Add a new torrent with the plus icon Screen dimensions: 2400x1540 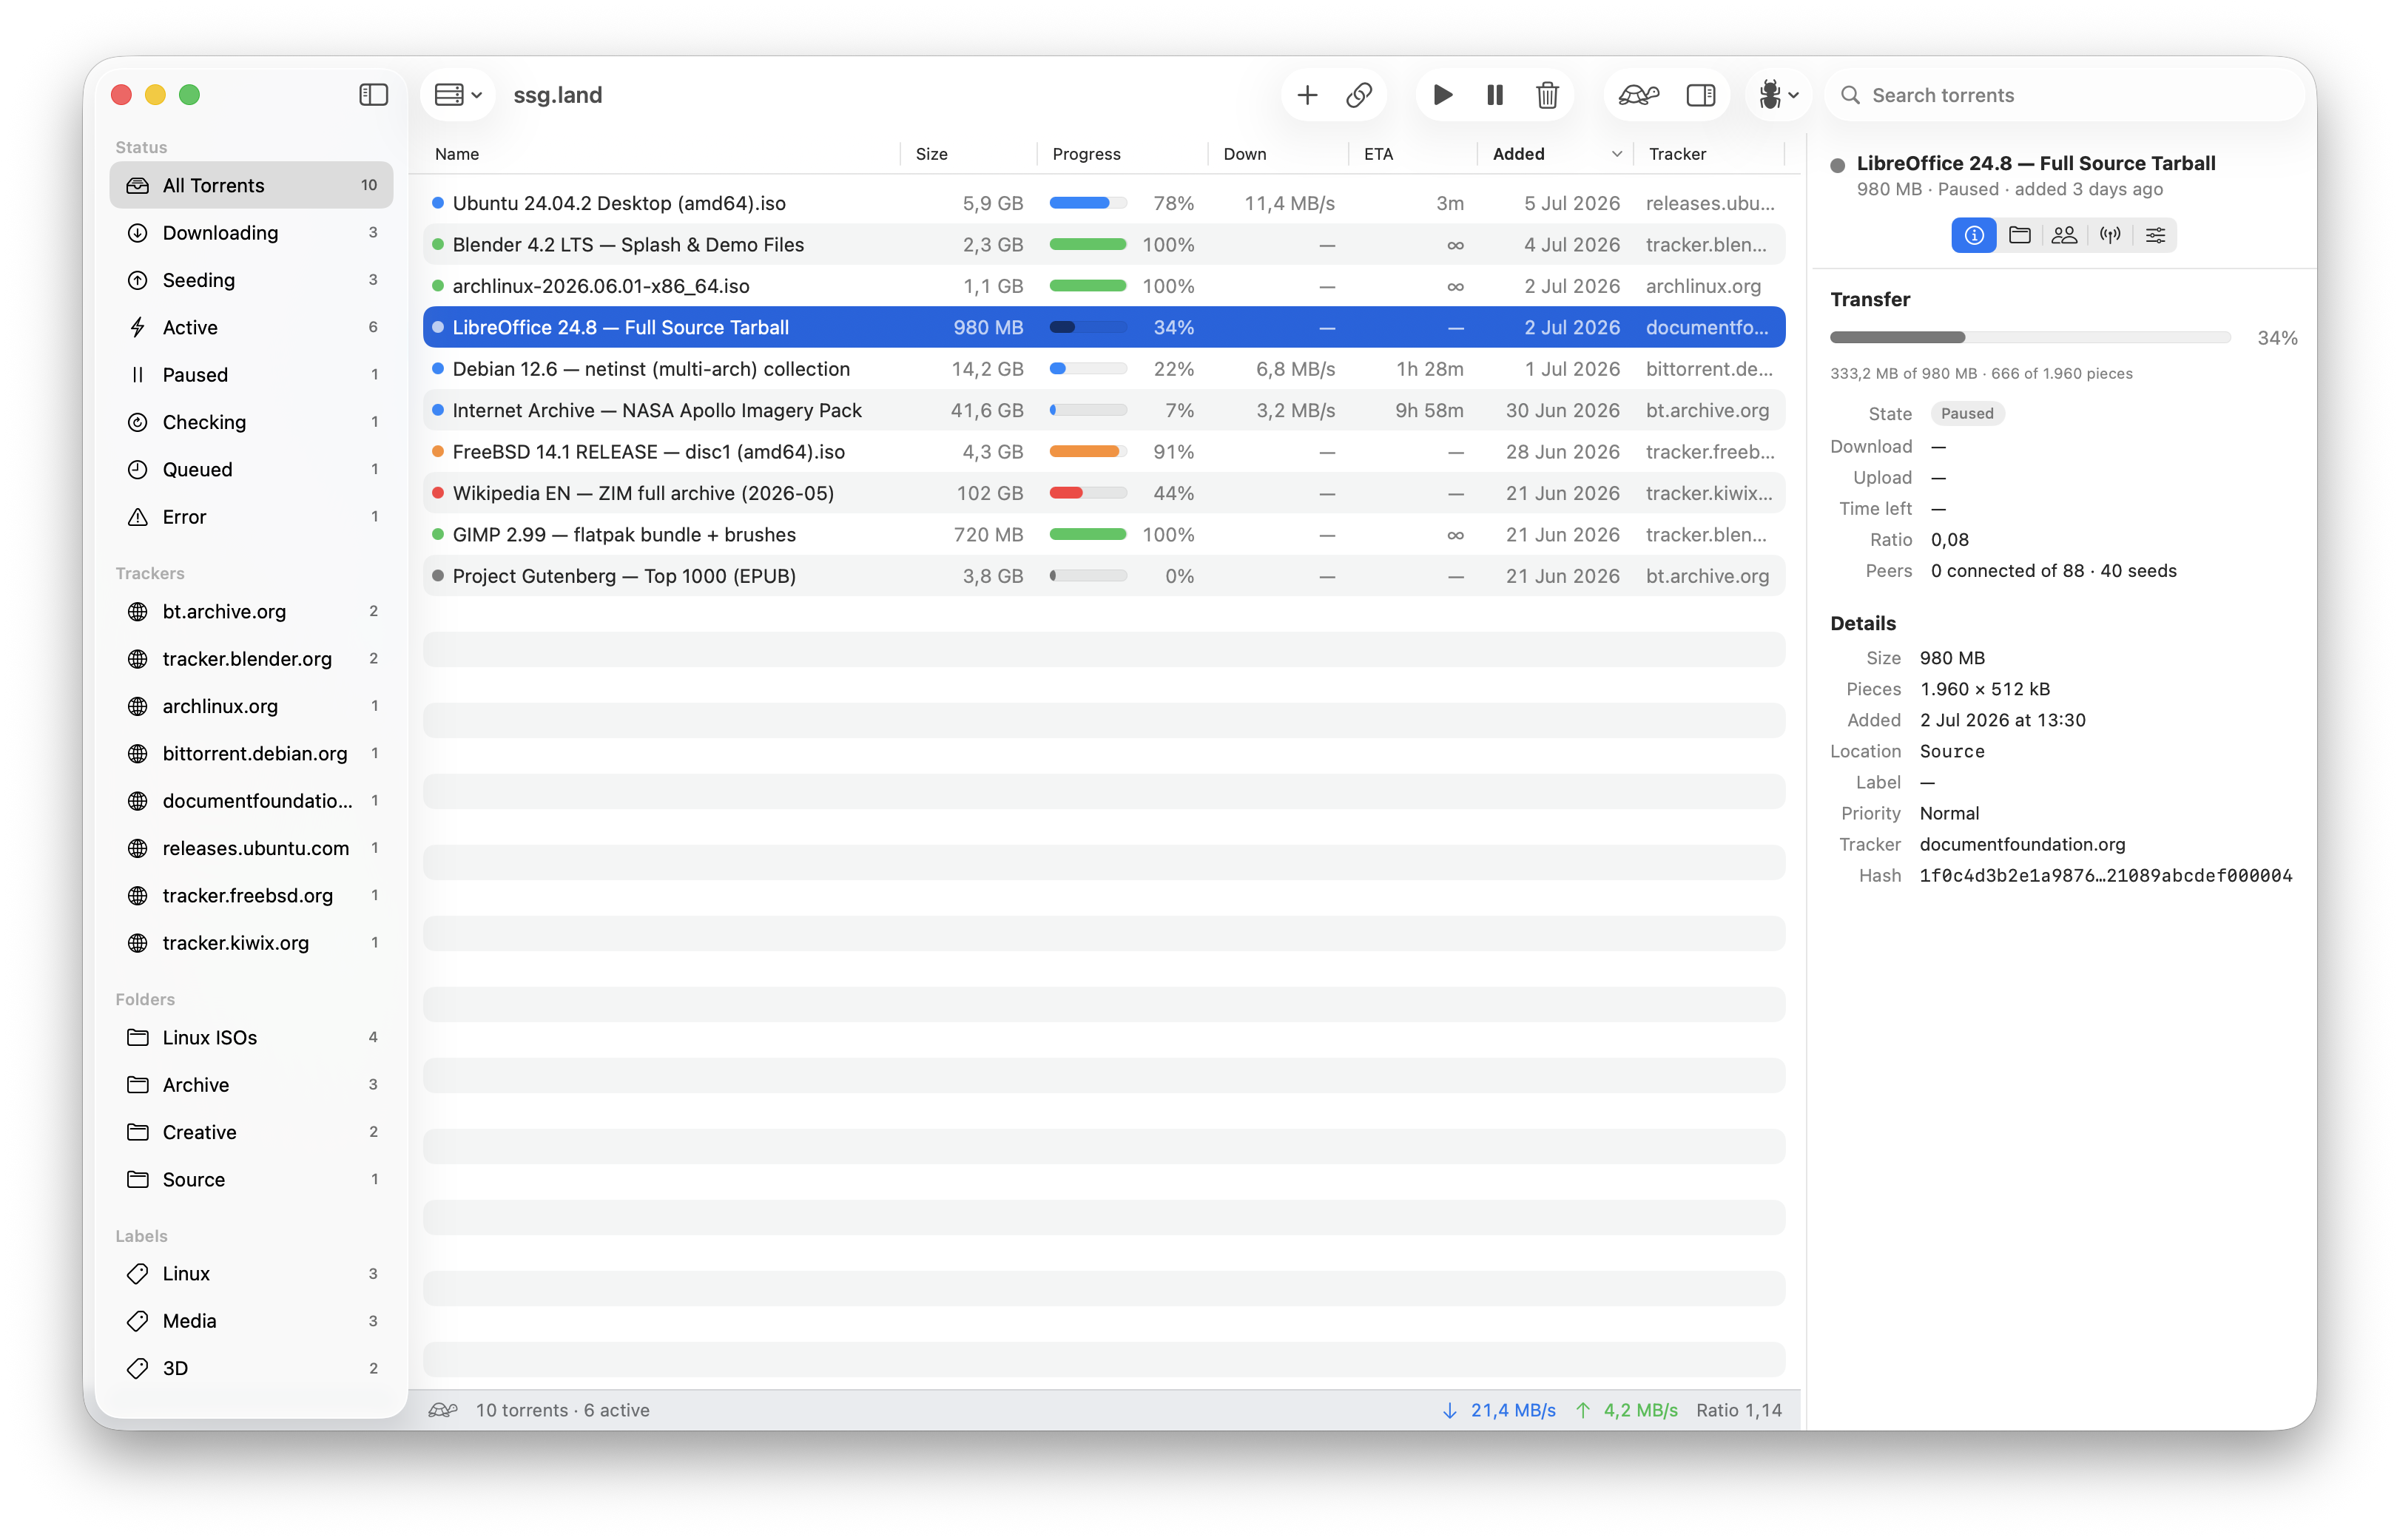pos(1306,95)
